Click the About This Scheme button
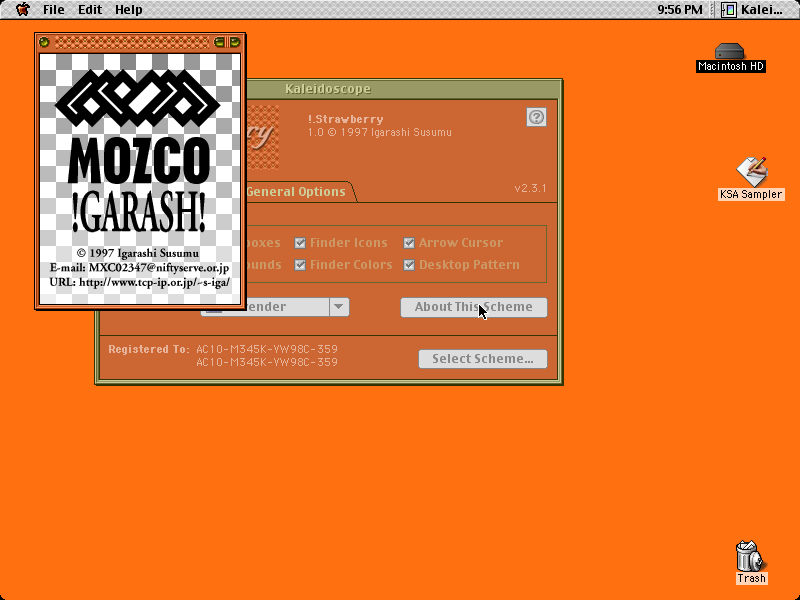The width and height of the screenshot is (800, 600). [x=473, y=307]
